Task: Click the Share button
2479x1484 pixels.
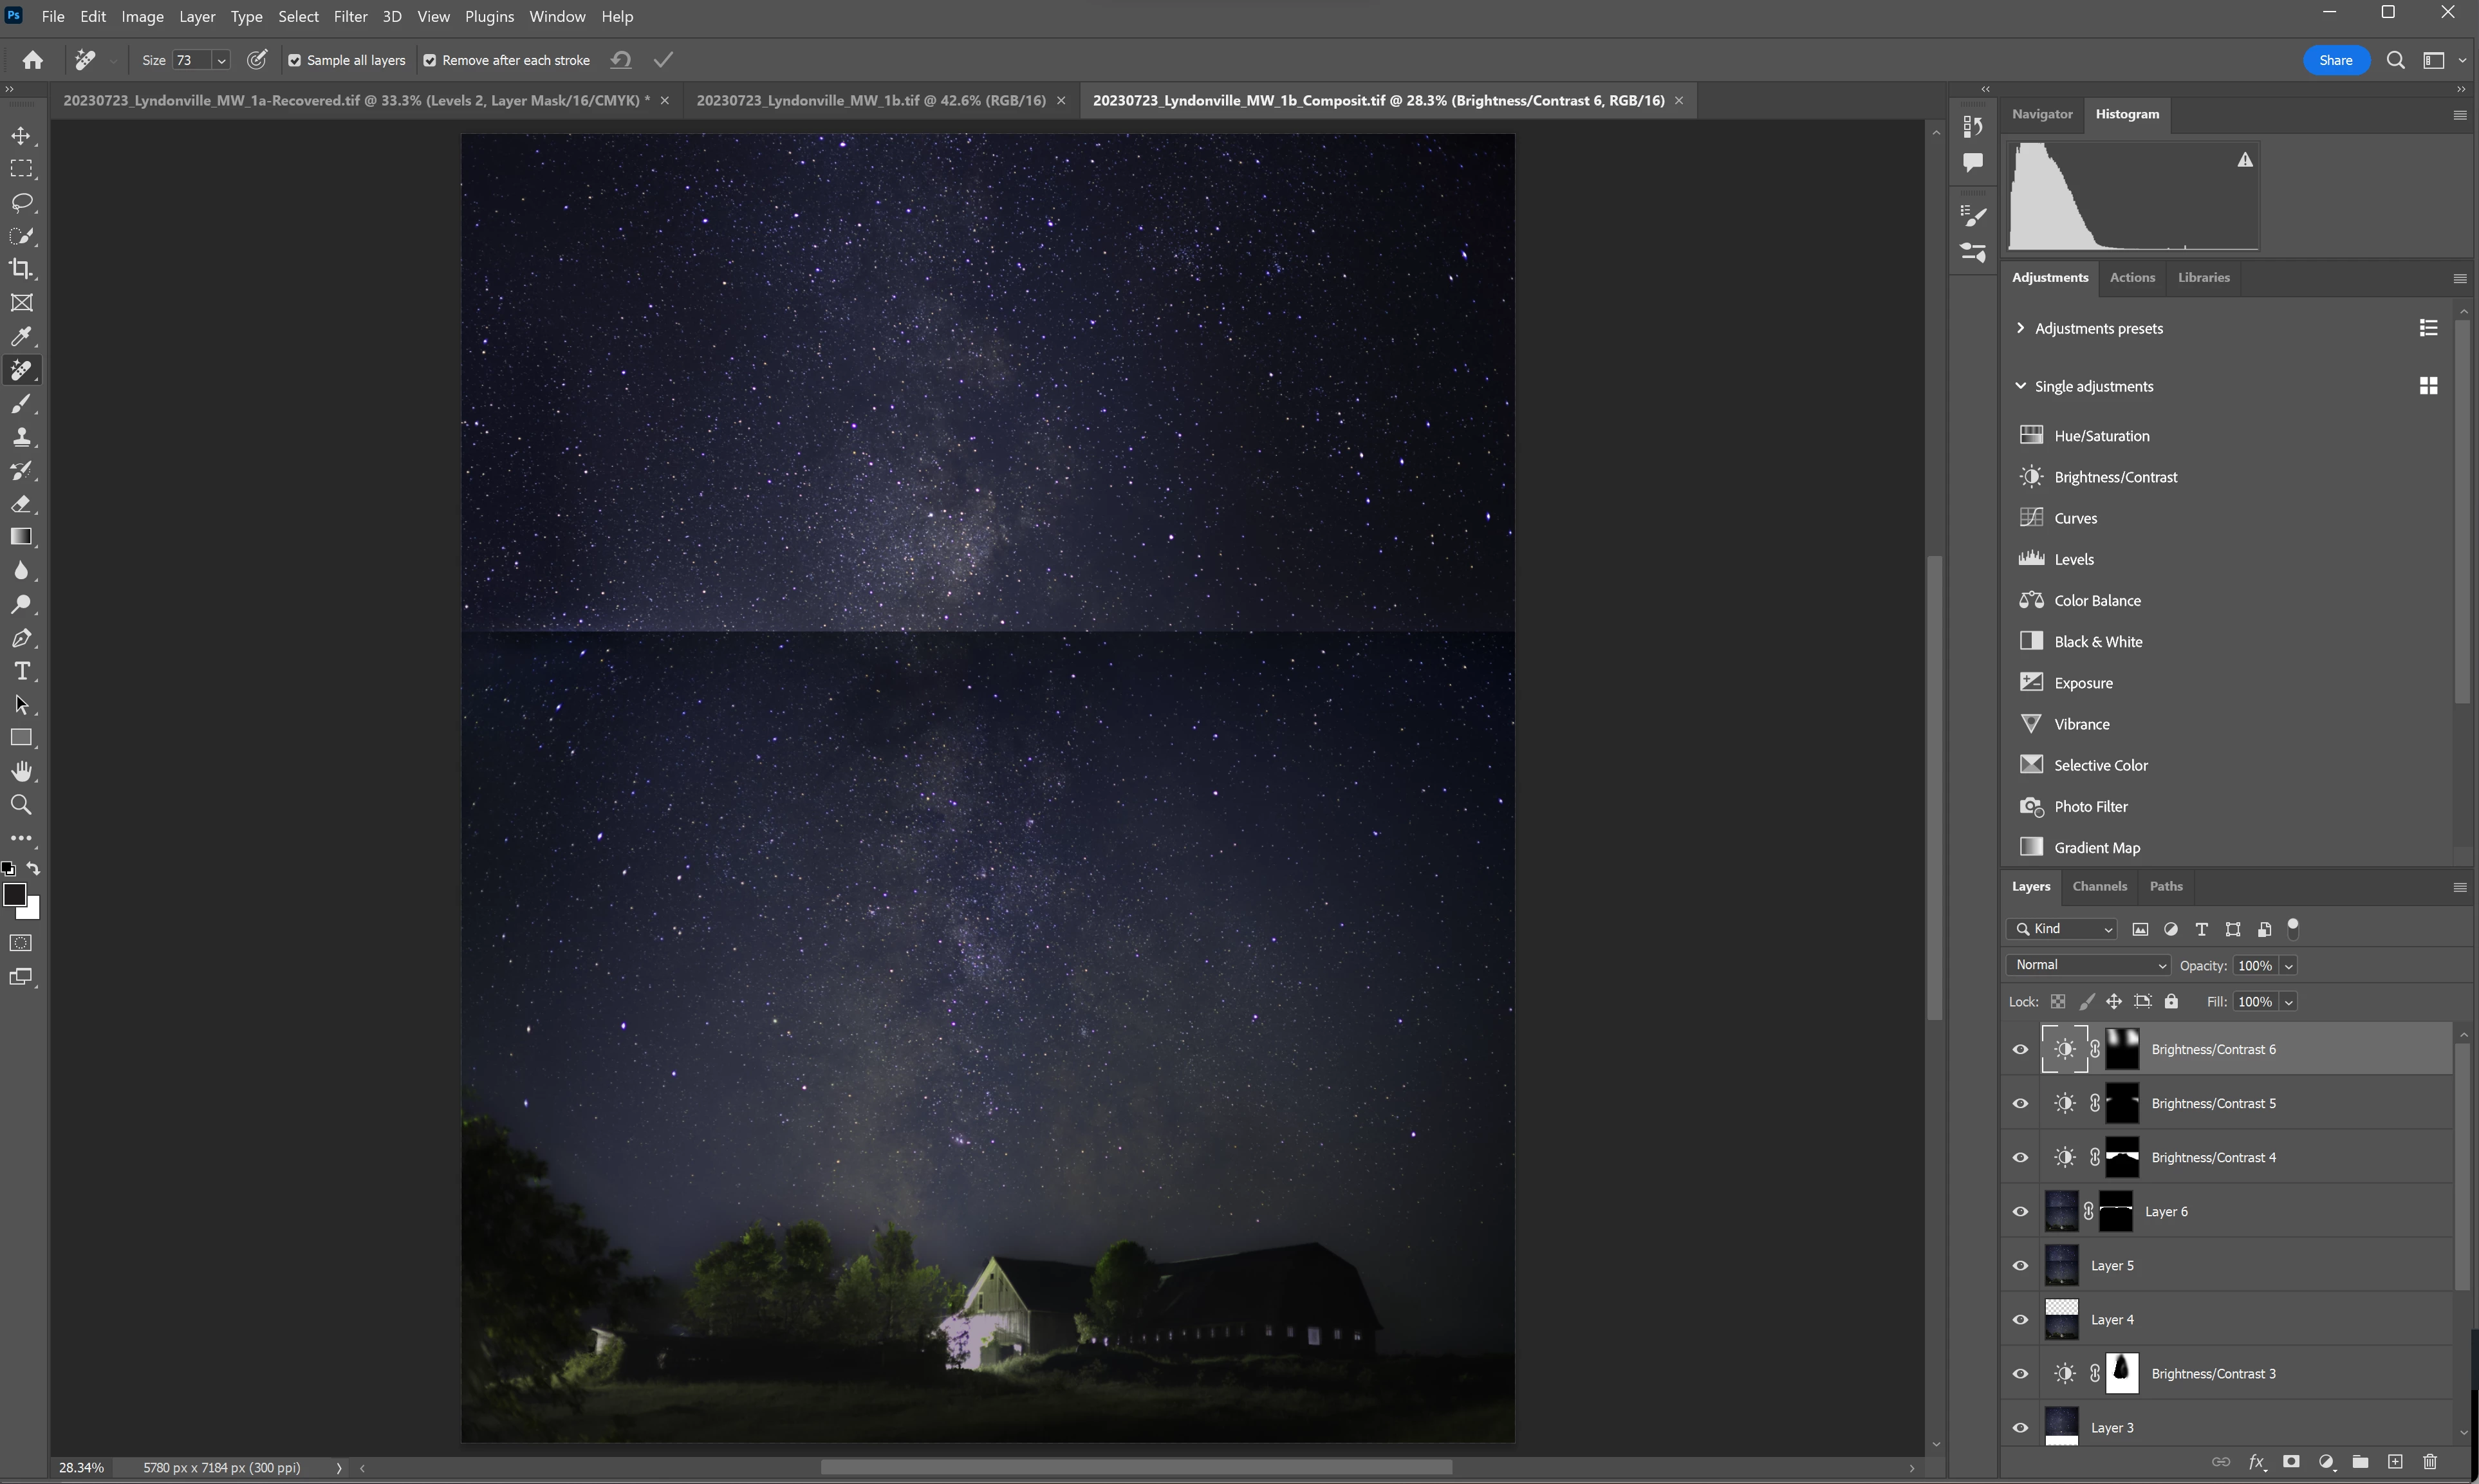Action: pos(2335,60)
